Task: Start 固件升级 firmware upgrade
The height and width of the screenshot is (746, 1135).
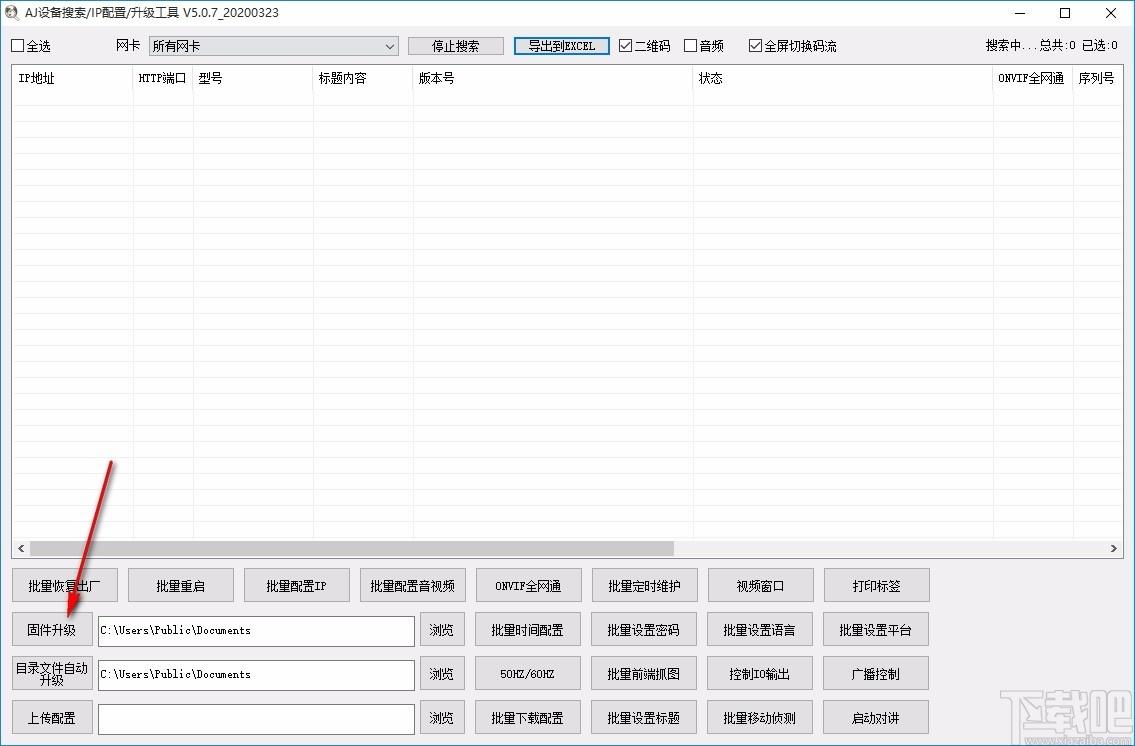Action: pos(52,630)
